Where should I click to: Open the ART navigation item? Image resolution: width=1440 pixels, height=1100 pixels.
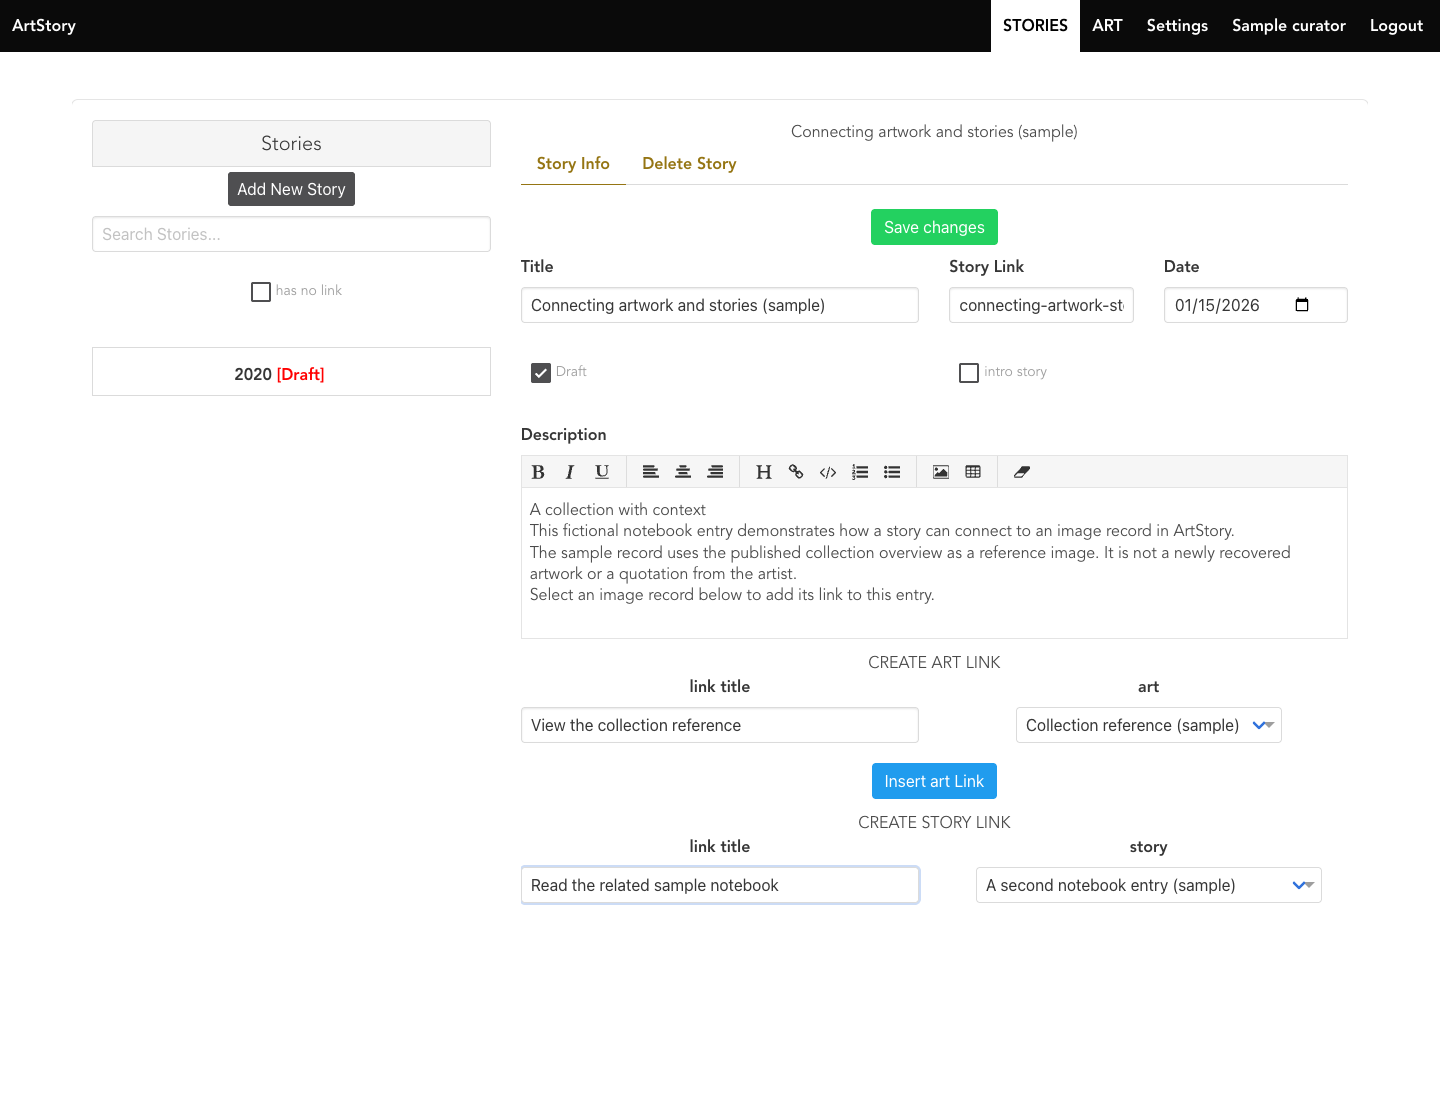coord(1107,26)
